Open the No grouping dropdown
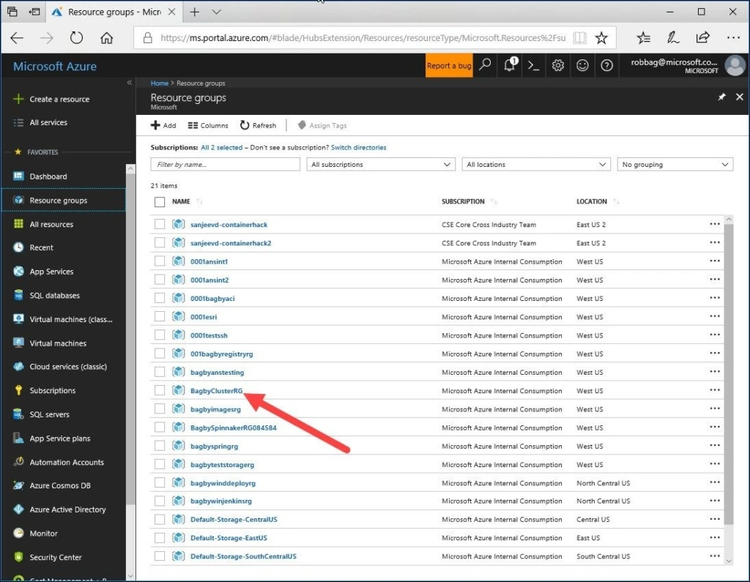Image resolution: width=750 pixels, height=582 pixels. (676, 164)
